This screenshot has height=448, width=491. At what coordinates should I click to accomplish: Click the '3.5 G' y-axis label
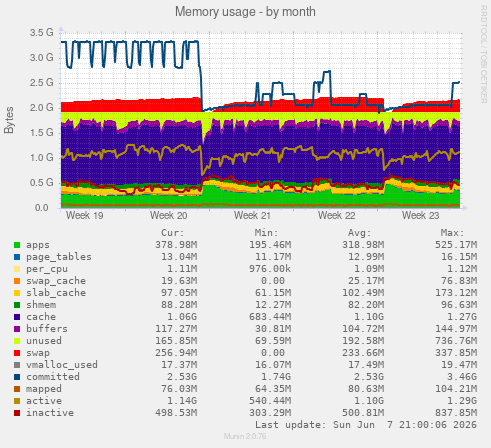click(x=41, y=33)
